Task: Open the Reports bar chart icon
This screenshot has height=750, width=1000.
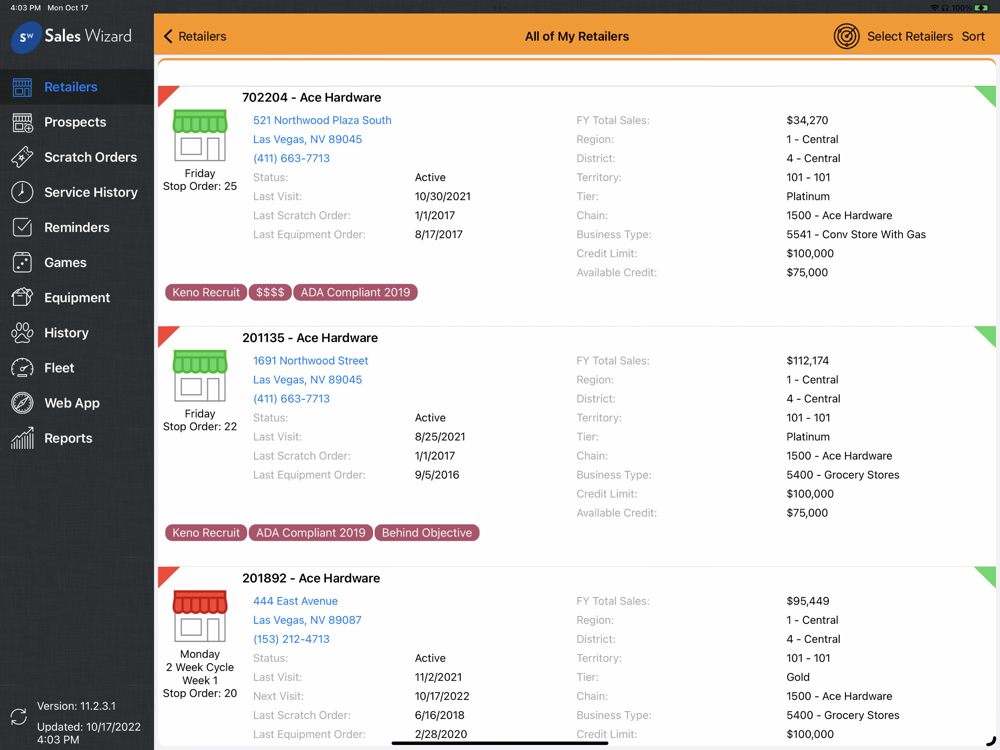Action: (x=22, y=438)
